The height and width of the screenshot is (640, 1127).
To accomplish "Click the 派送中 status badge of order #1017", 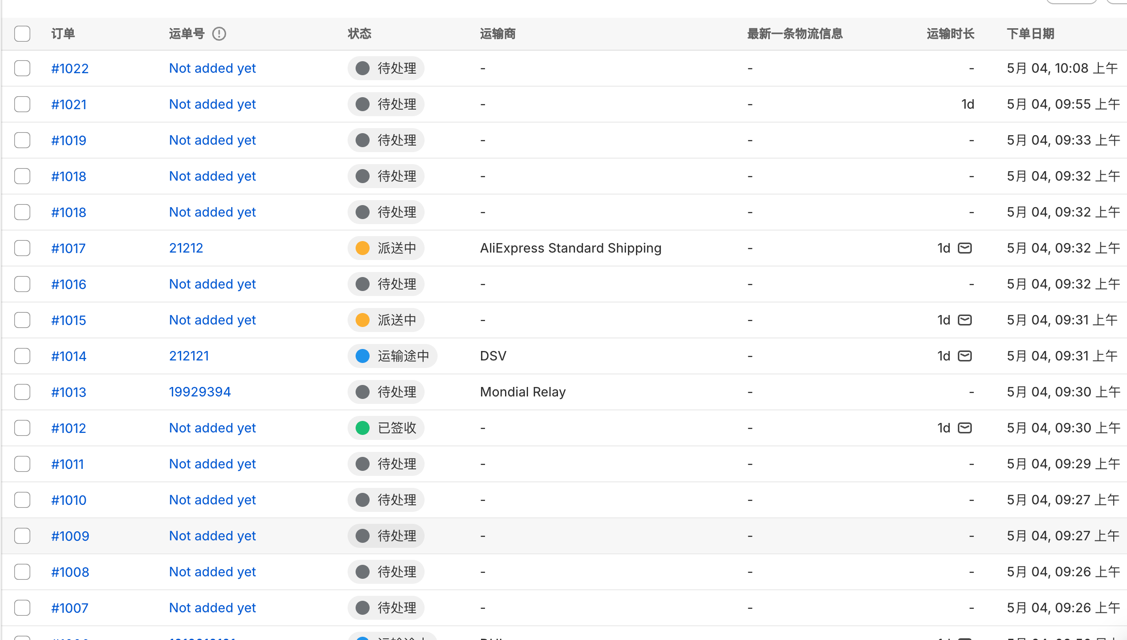I will tap(386, 248).
